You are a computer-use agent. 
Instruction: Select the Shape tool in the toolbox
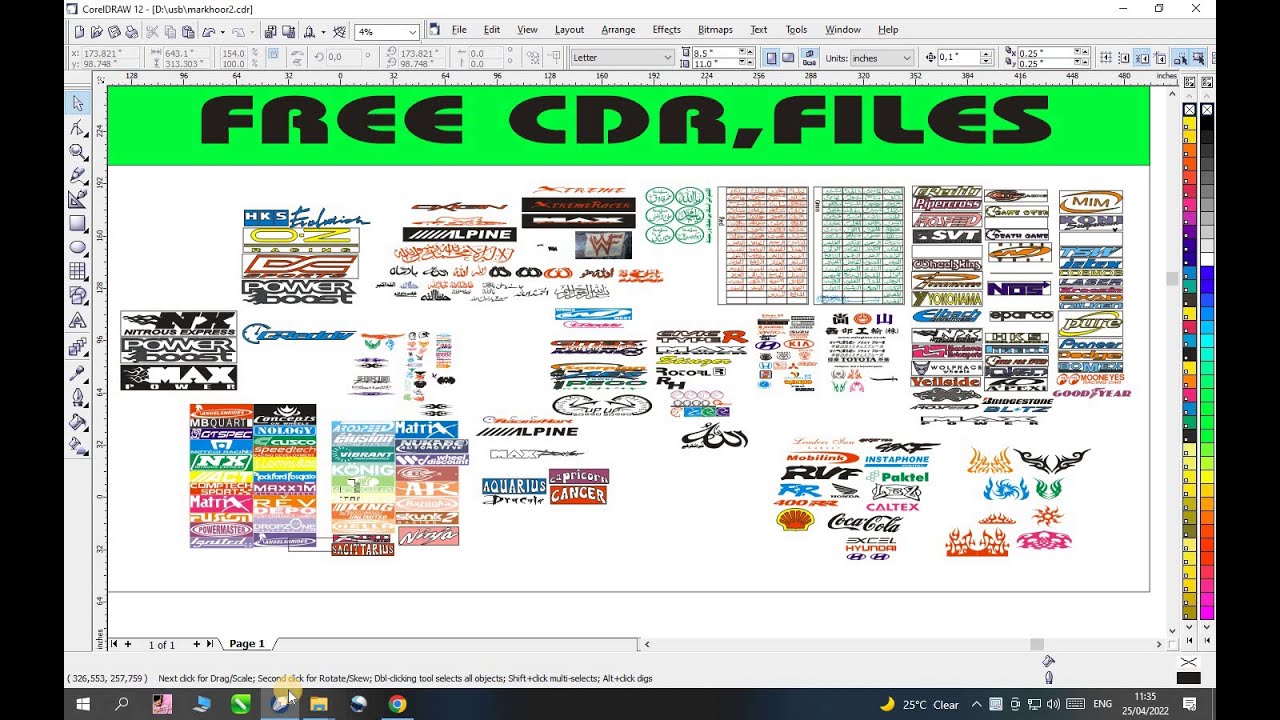click(x=78, y=127)
